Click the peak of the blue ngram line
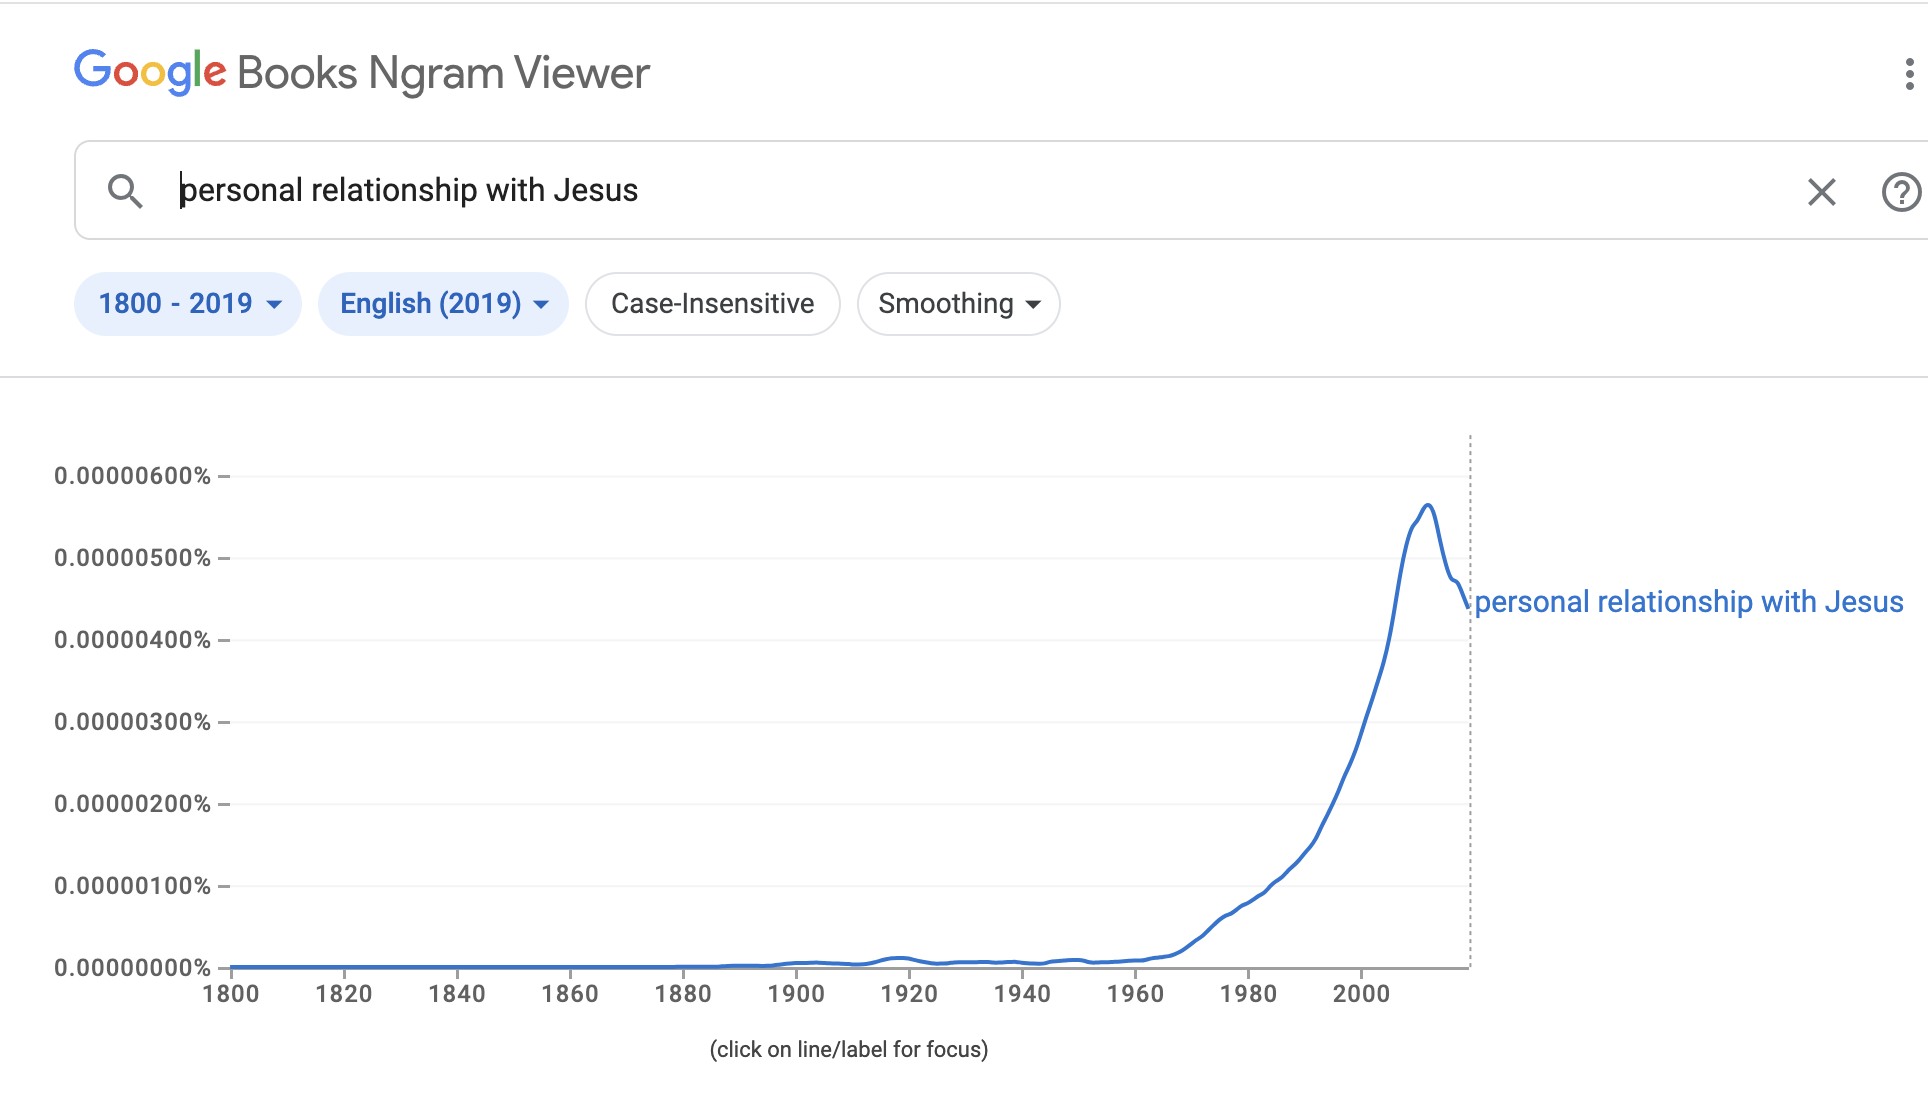This screenshot has height=1104, width=1928. point(1428,506)
